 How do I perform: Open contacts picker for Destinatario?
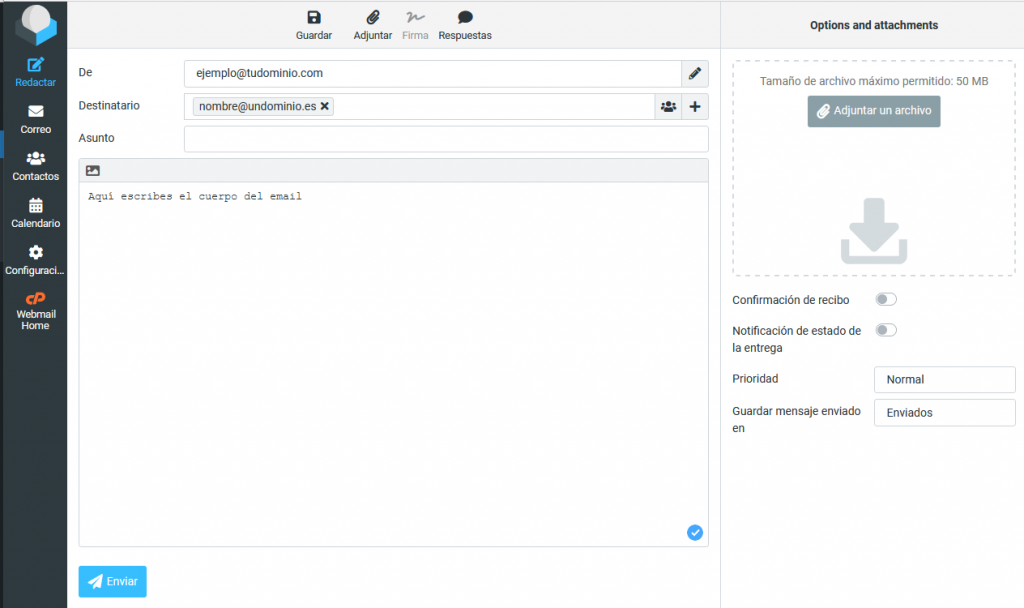(x=668, y=106)
